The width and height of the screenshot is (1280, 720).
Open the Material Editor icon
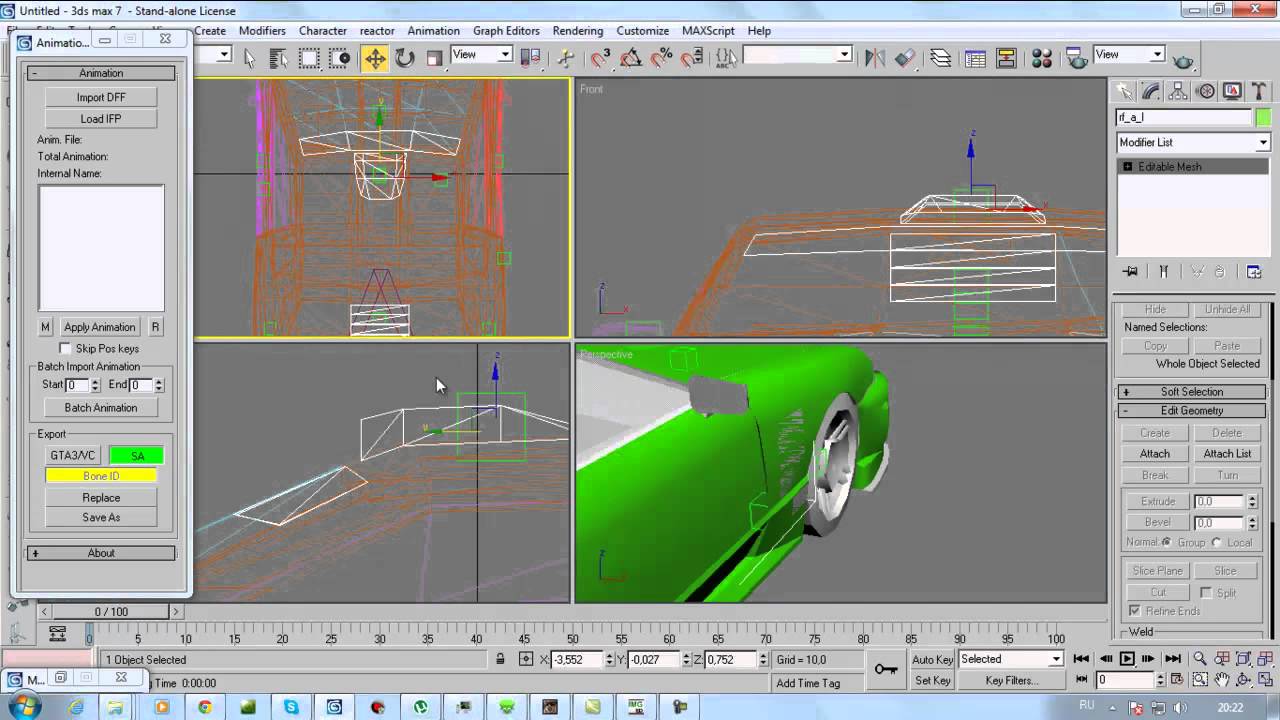(x=1042, y=58)
